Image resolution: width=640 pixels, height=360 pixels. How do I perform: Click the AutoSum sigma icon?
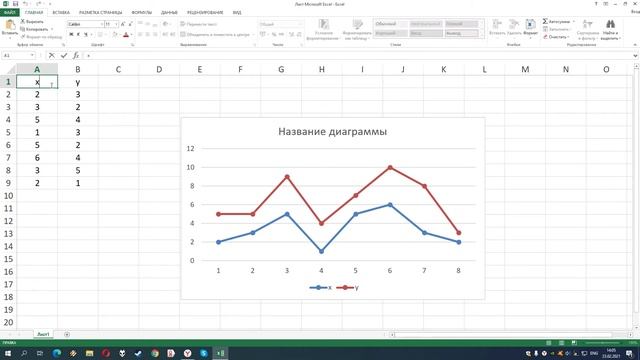(x=545, y=21)
